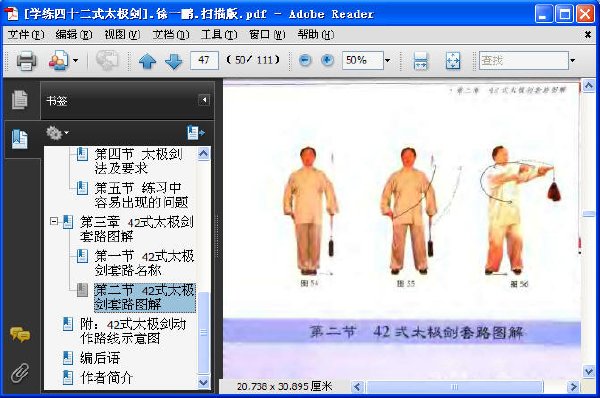Viewport: 600px width, 398px height.
Task: Open the Find options dropdown arrow
Action: [572, 60]
